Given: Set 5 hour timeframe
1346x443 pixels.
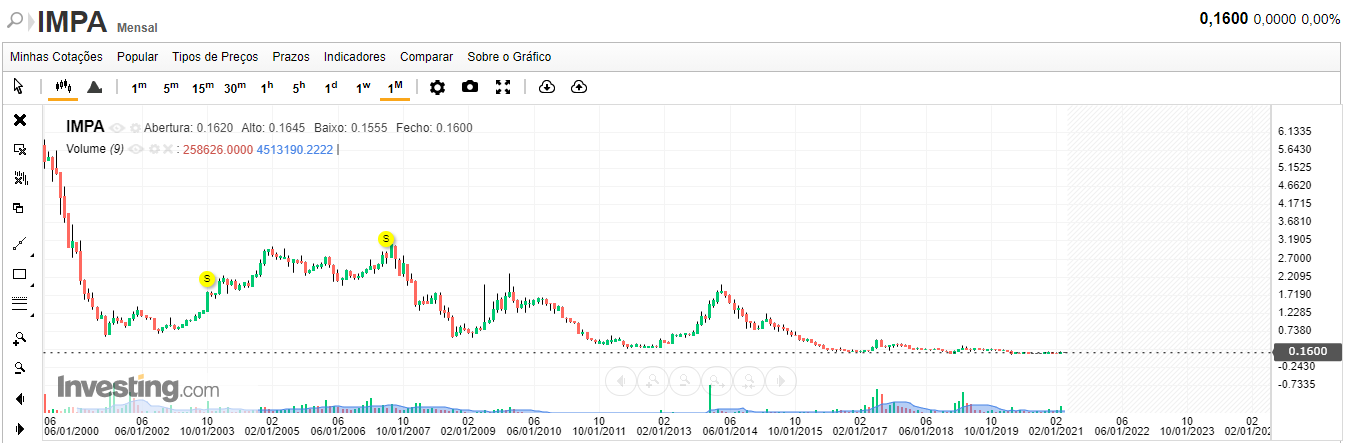Looking at the screenshot, I should (299, 87).
